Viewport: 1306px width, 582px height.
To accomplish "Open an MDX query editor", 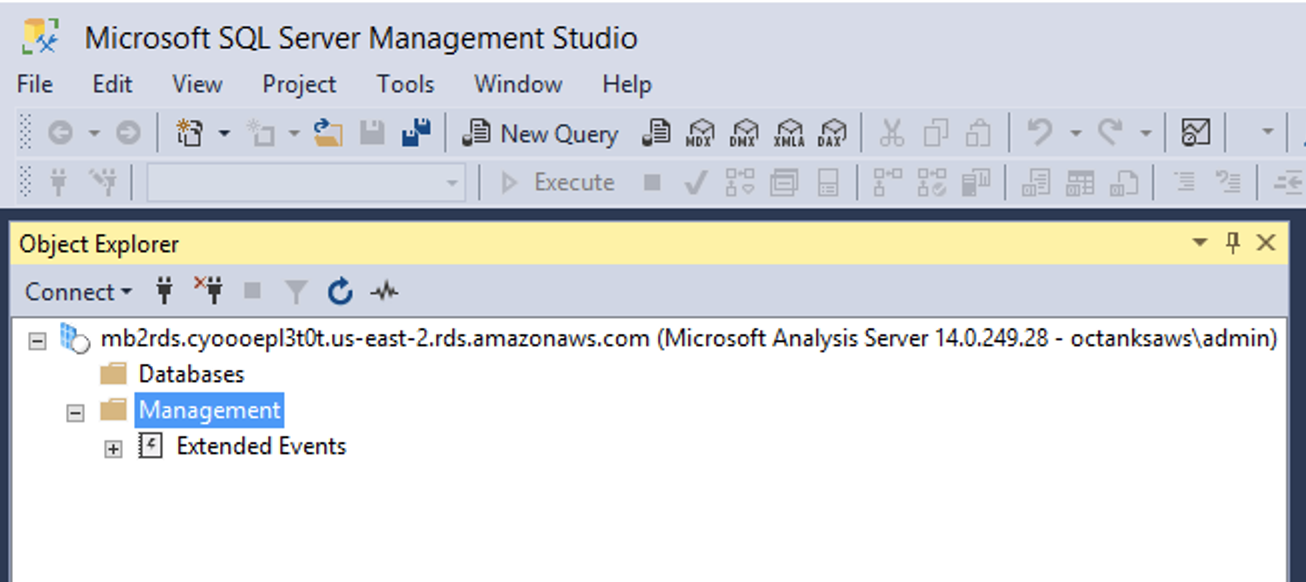I will click(701, 133).
